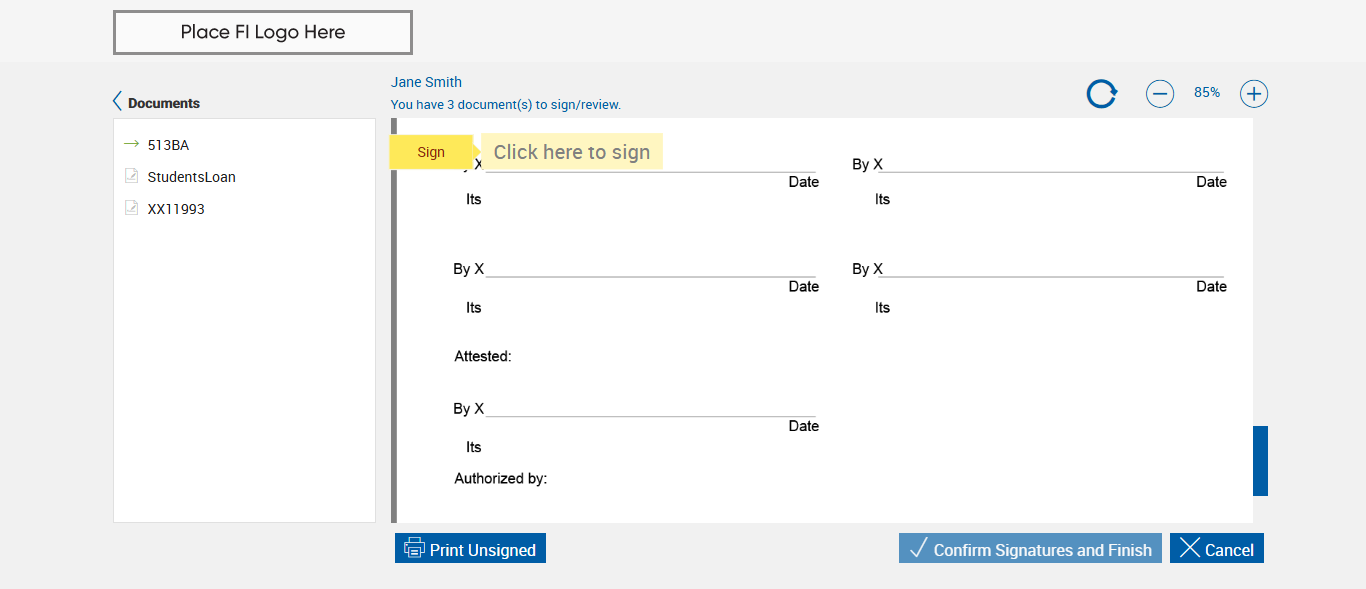Click the second-row right 'By X' signature line

click(1050, 270)
